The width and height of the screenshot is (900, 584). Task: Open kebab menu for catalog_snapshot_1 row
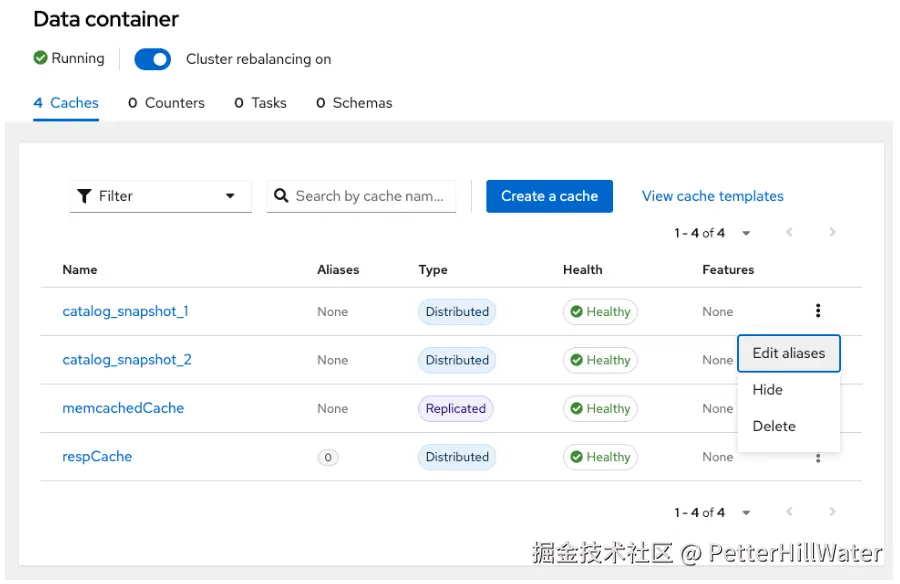(818, 311)
